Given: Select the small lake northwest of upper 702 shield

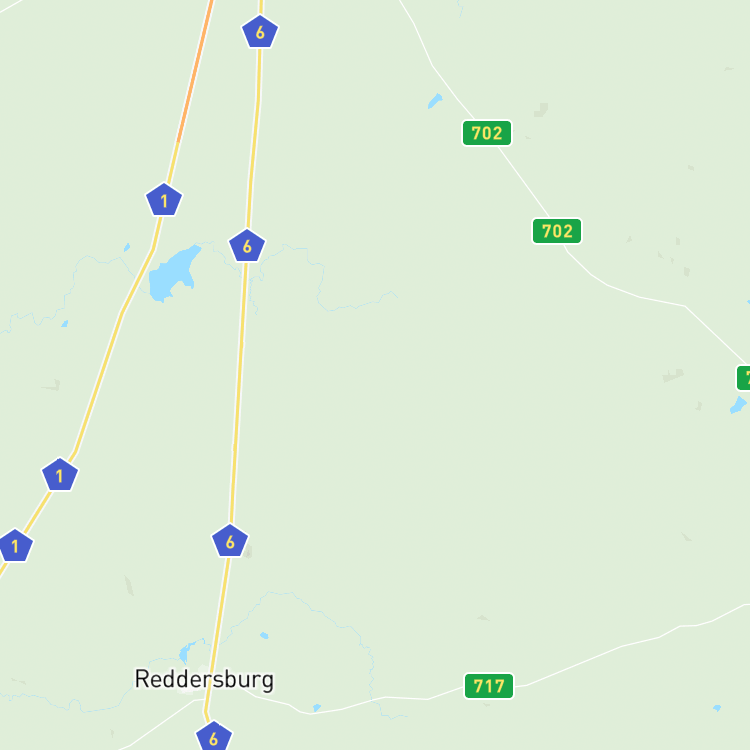Looking at the screenshot, I should (435, 101).
